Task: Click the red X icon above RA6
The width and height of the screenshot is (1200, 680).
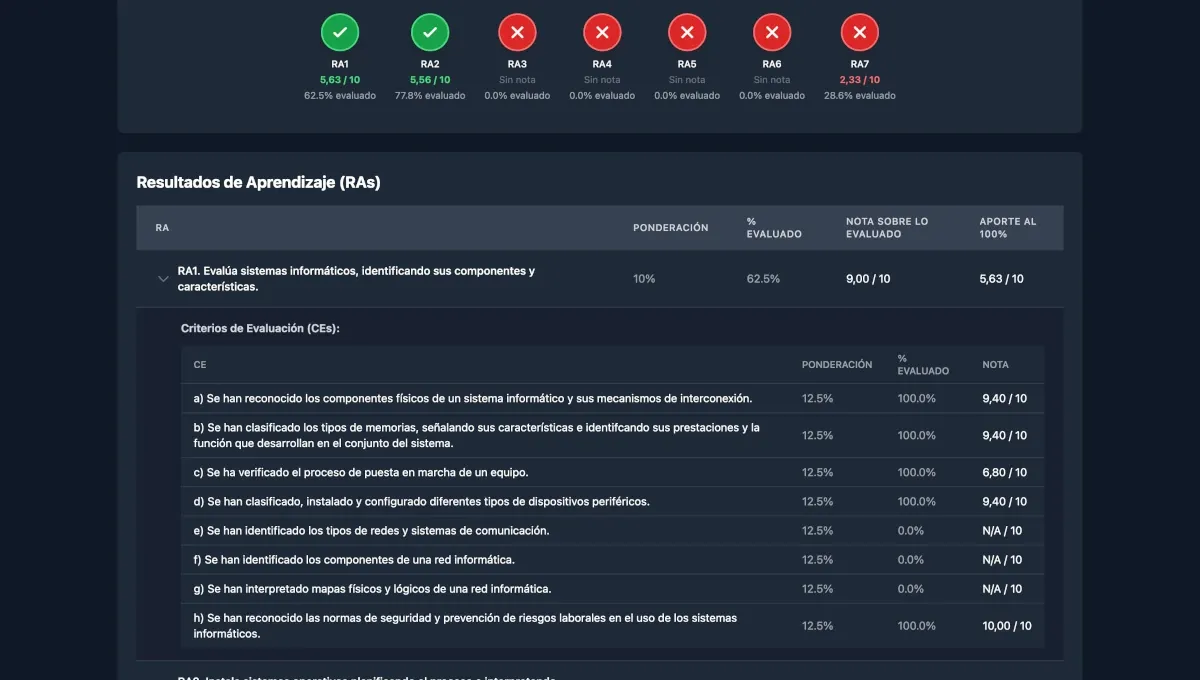Action: point(772,31)
